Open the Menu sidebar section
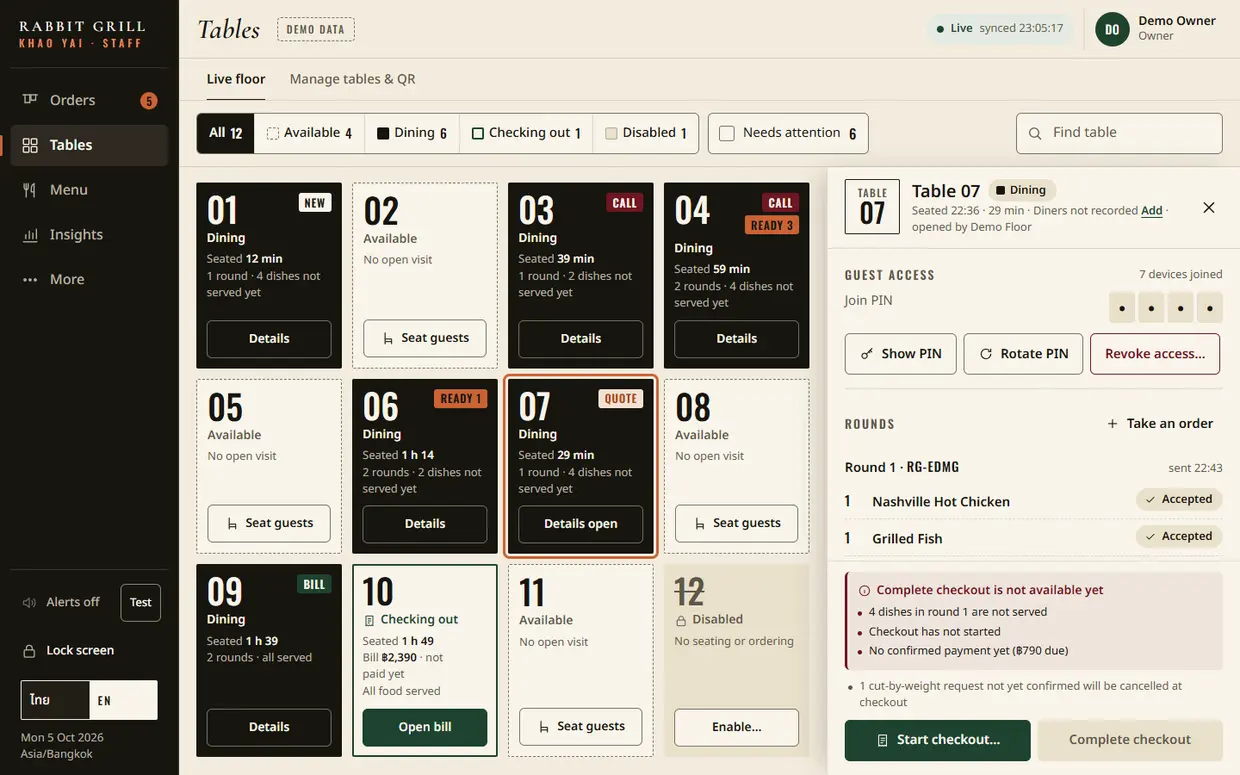 coord(89,190)
